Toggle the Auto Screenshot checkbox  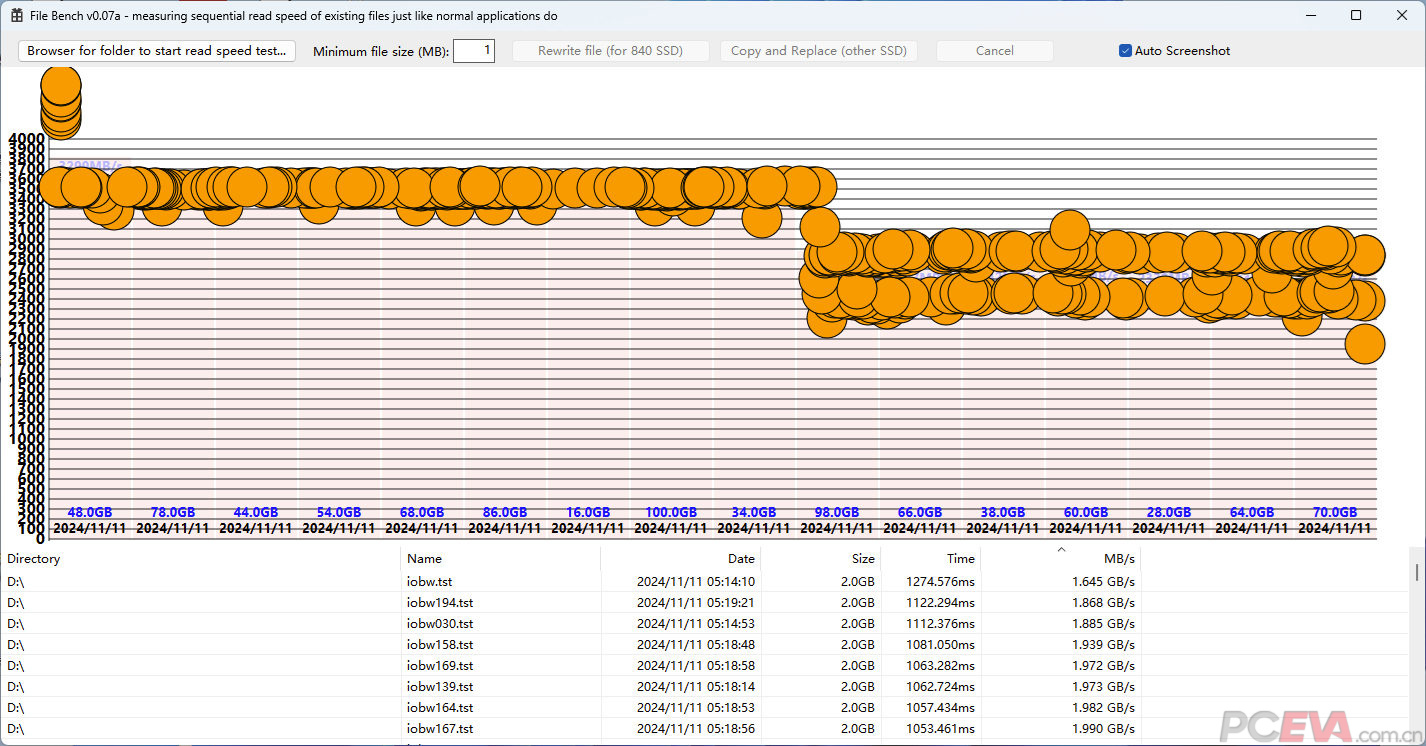click(1125, 51)
